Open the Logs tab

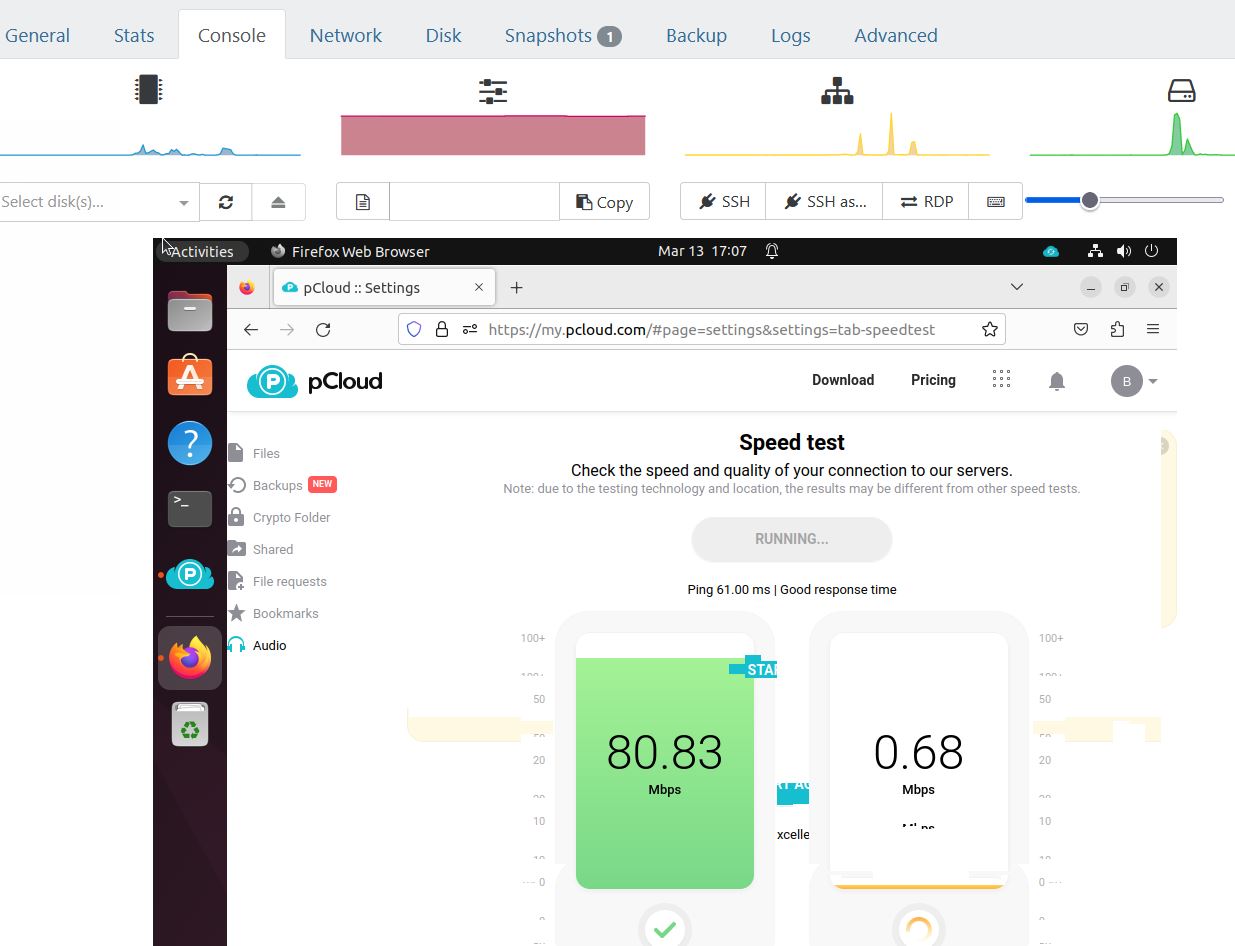790,35
